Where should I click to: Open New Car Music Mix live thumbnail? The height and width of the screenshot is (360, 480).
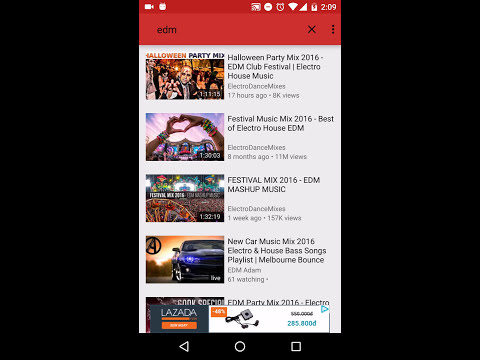(185, 260)
